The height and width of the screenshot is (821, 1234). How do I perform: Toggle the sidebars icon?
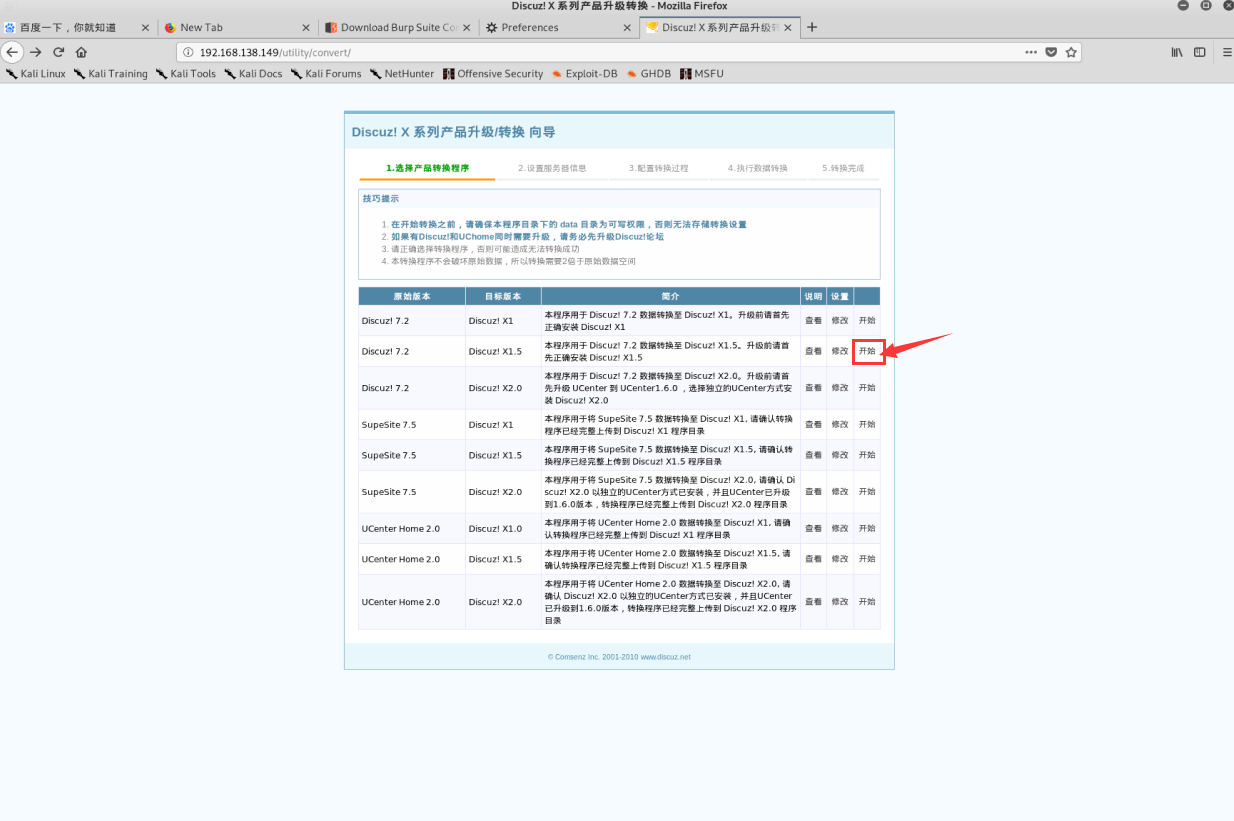(x=1200, y=52)
